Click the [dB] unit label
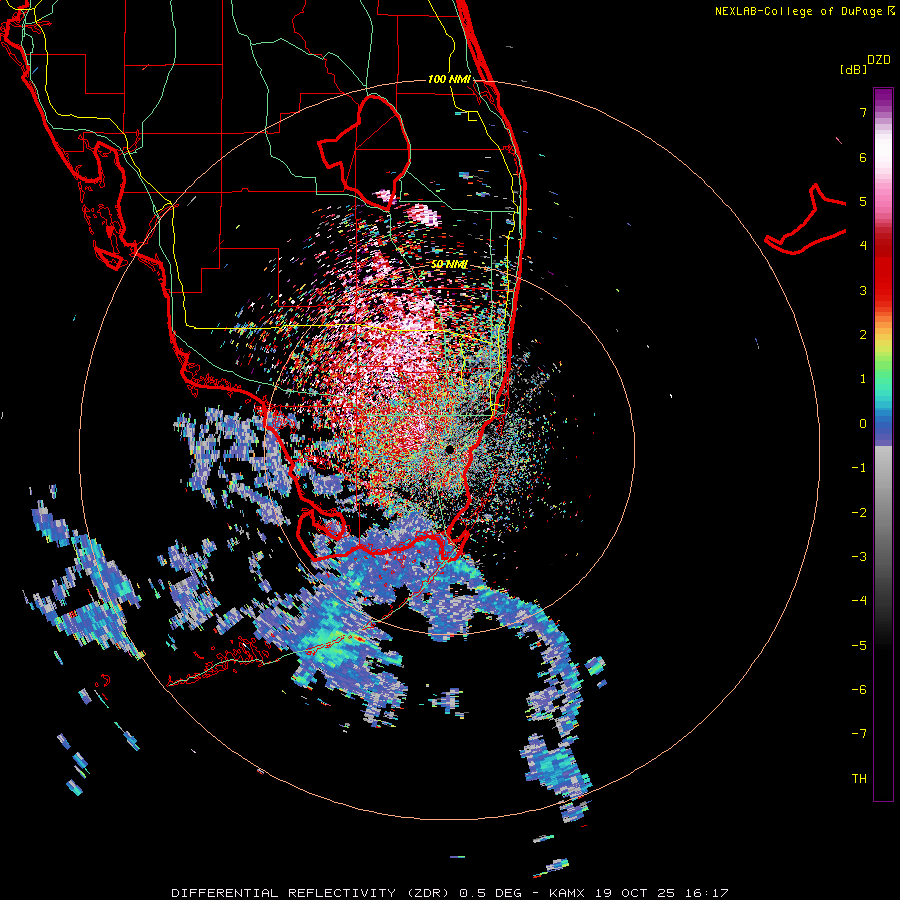The height and width of the screenshot is (900, 900). click(x=853, y=69)
